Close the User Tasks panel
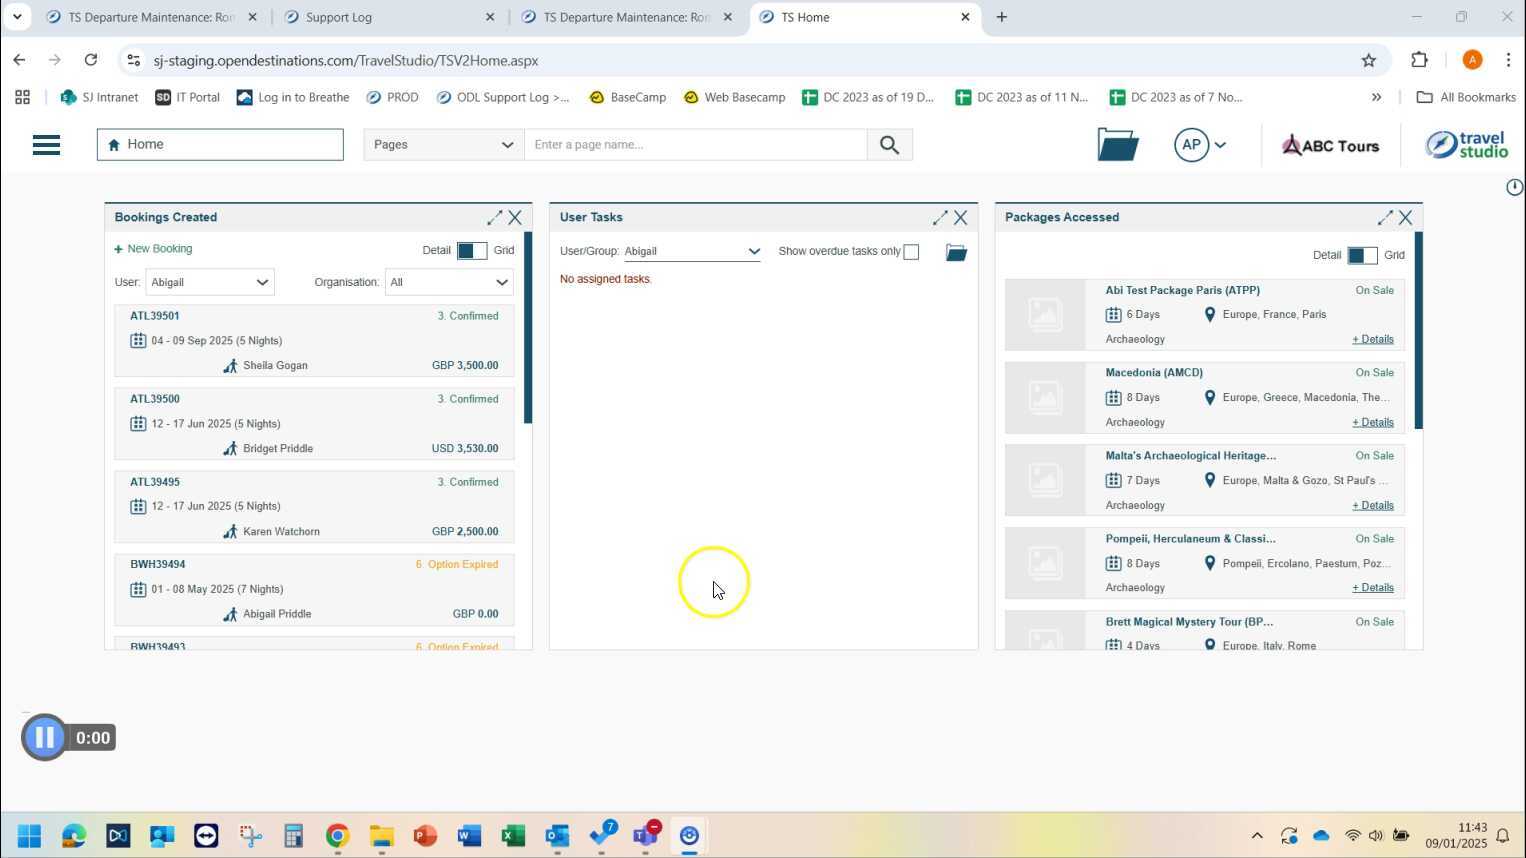The width and height of the screenshot is (1526, 858). (x=960, y=217)
